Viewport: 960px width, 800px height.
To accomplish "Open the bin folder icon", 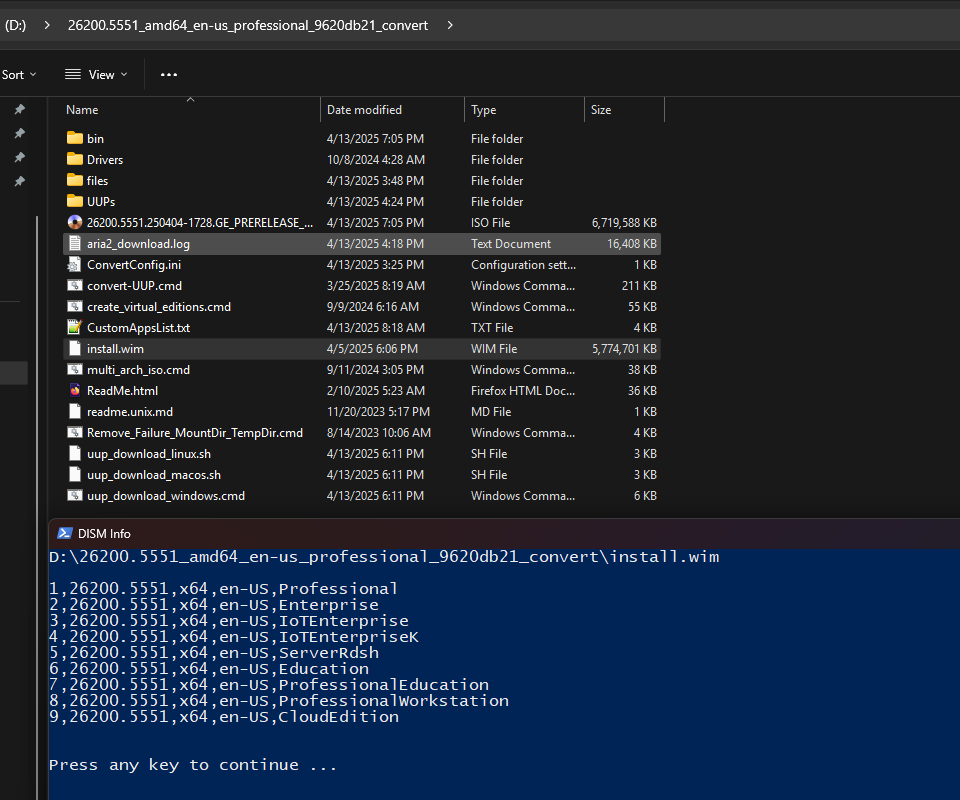I will pos(75,138).
